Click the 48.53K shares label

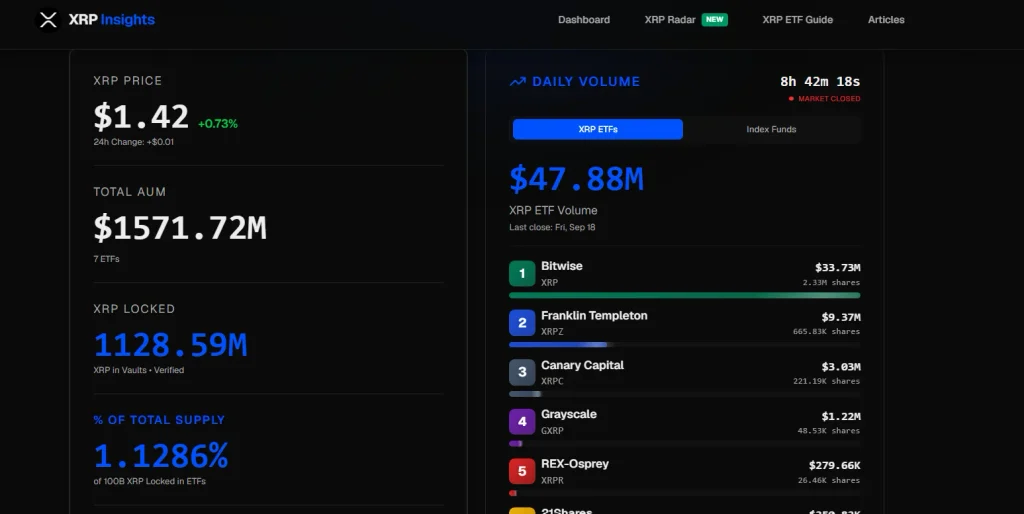click(828, 431)
